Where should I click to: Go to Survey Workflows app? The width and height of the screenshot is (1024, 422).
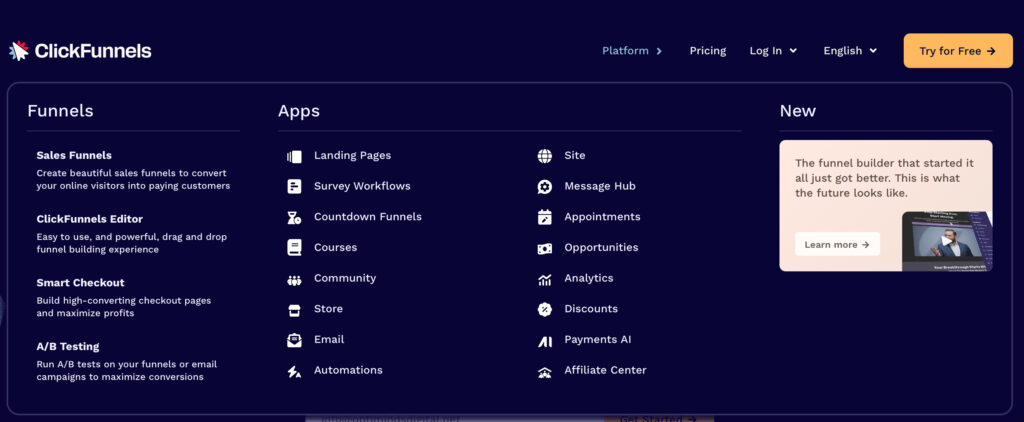(x=362, y=186)
